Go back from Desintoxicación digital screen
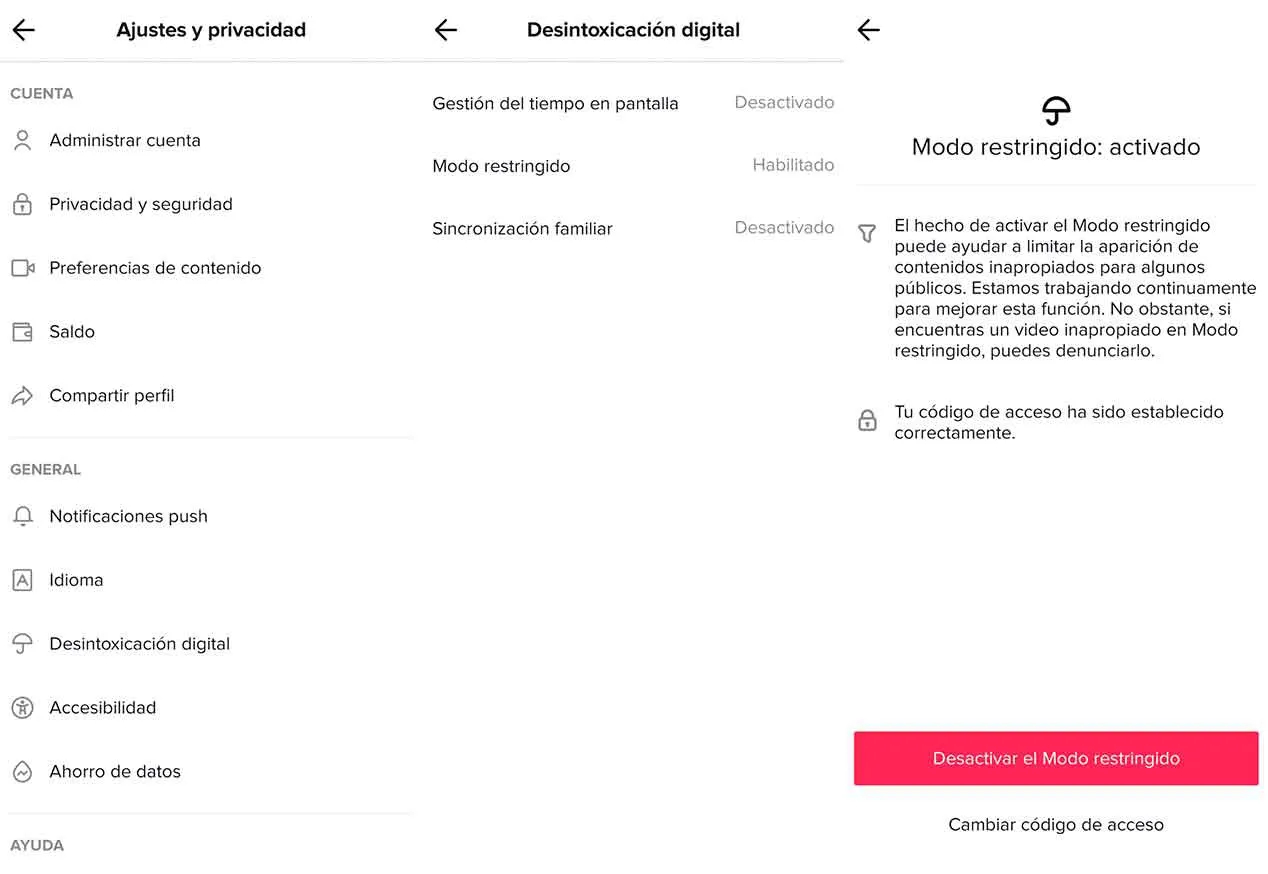 pyautogui.click(x=446, y=30)
